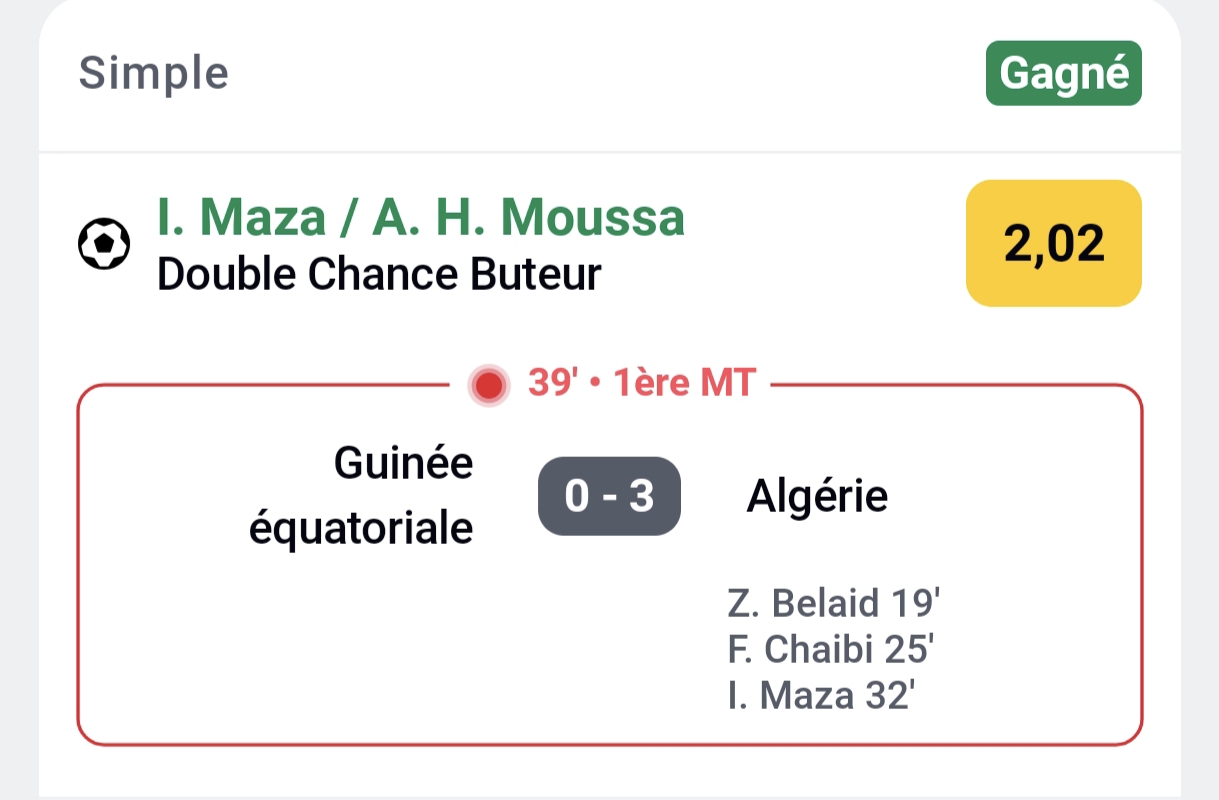Open the Algérie team page
The height and width of the screenshot is (800, 1219).
tap(818, 495)
